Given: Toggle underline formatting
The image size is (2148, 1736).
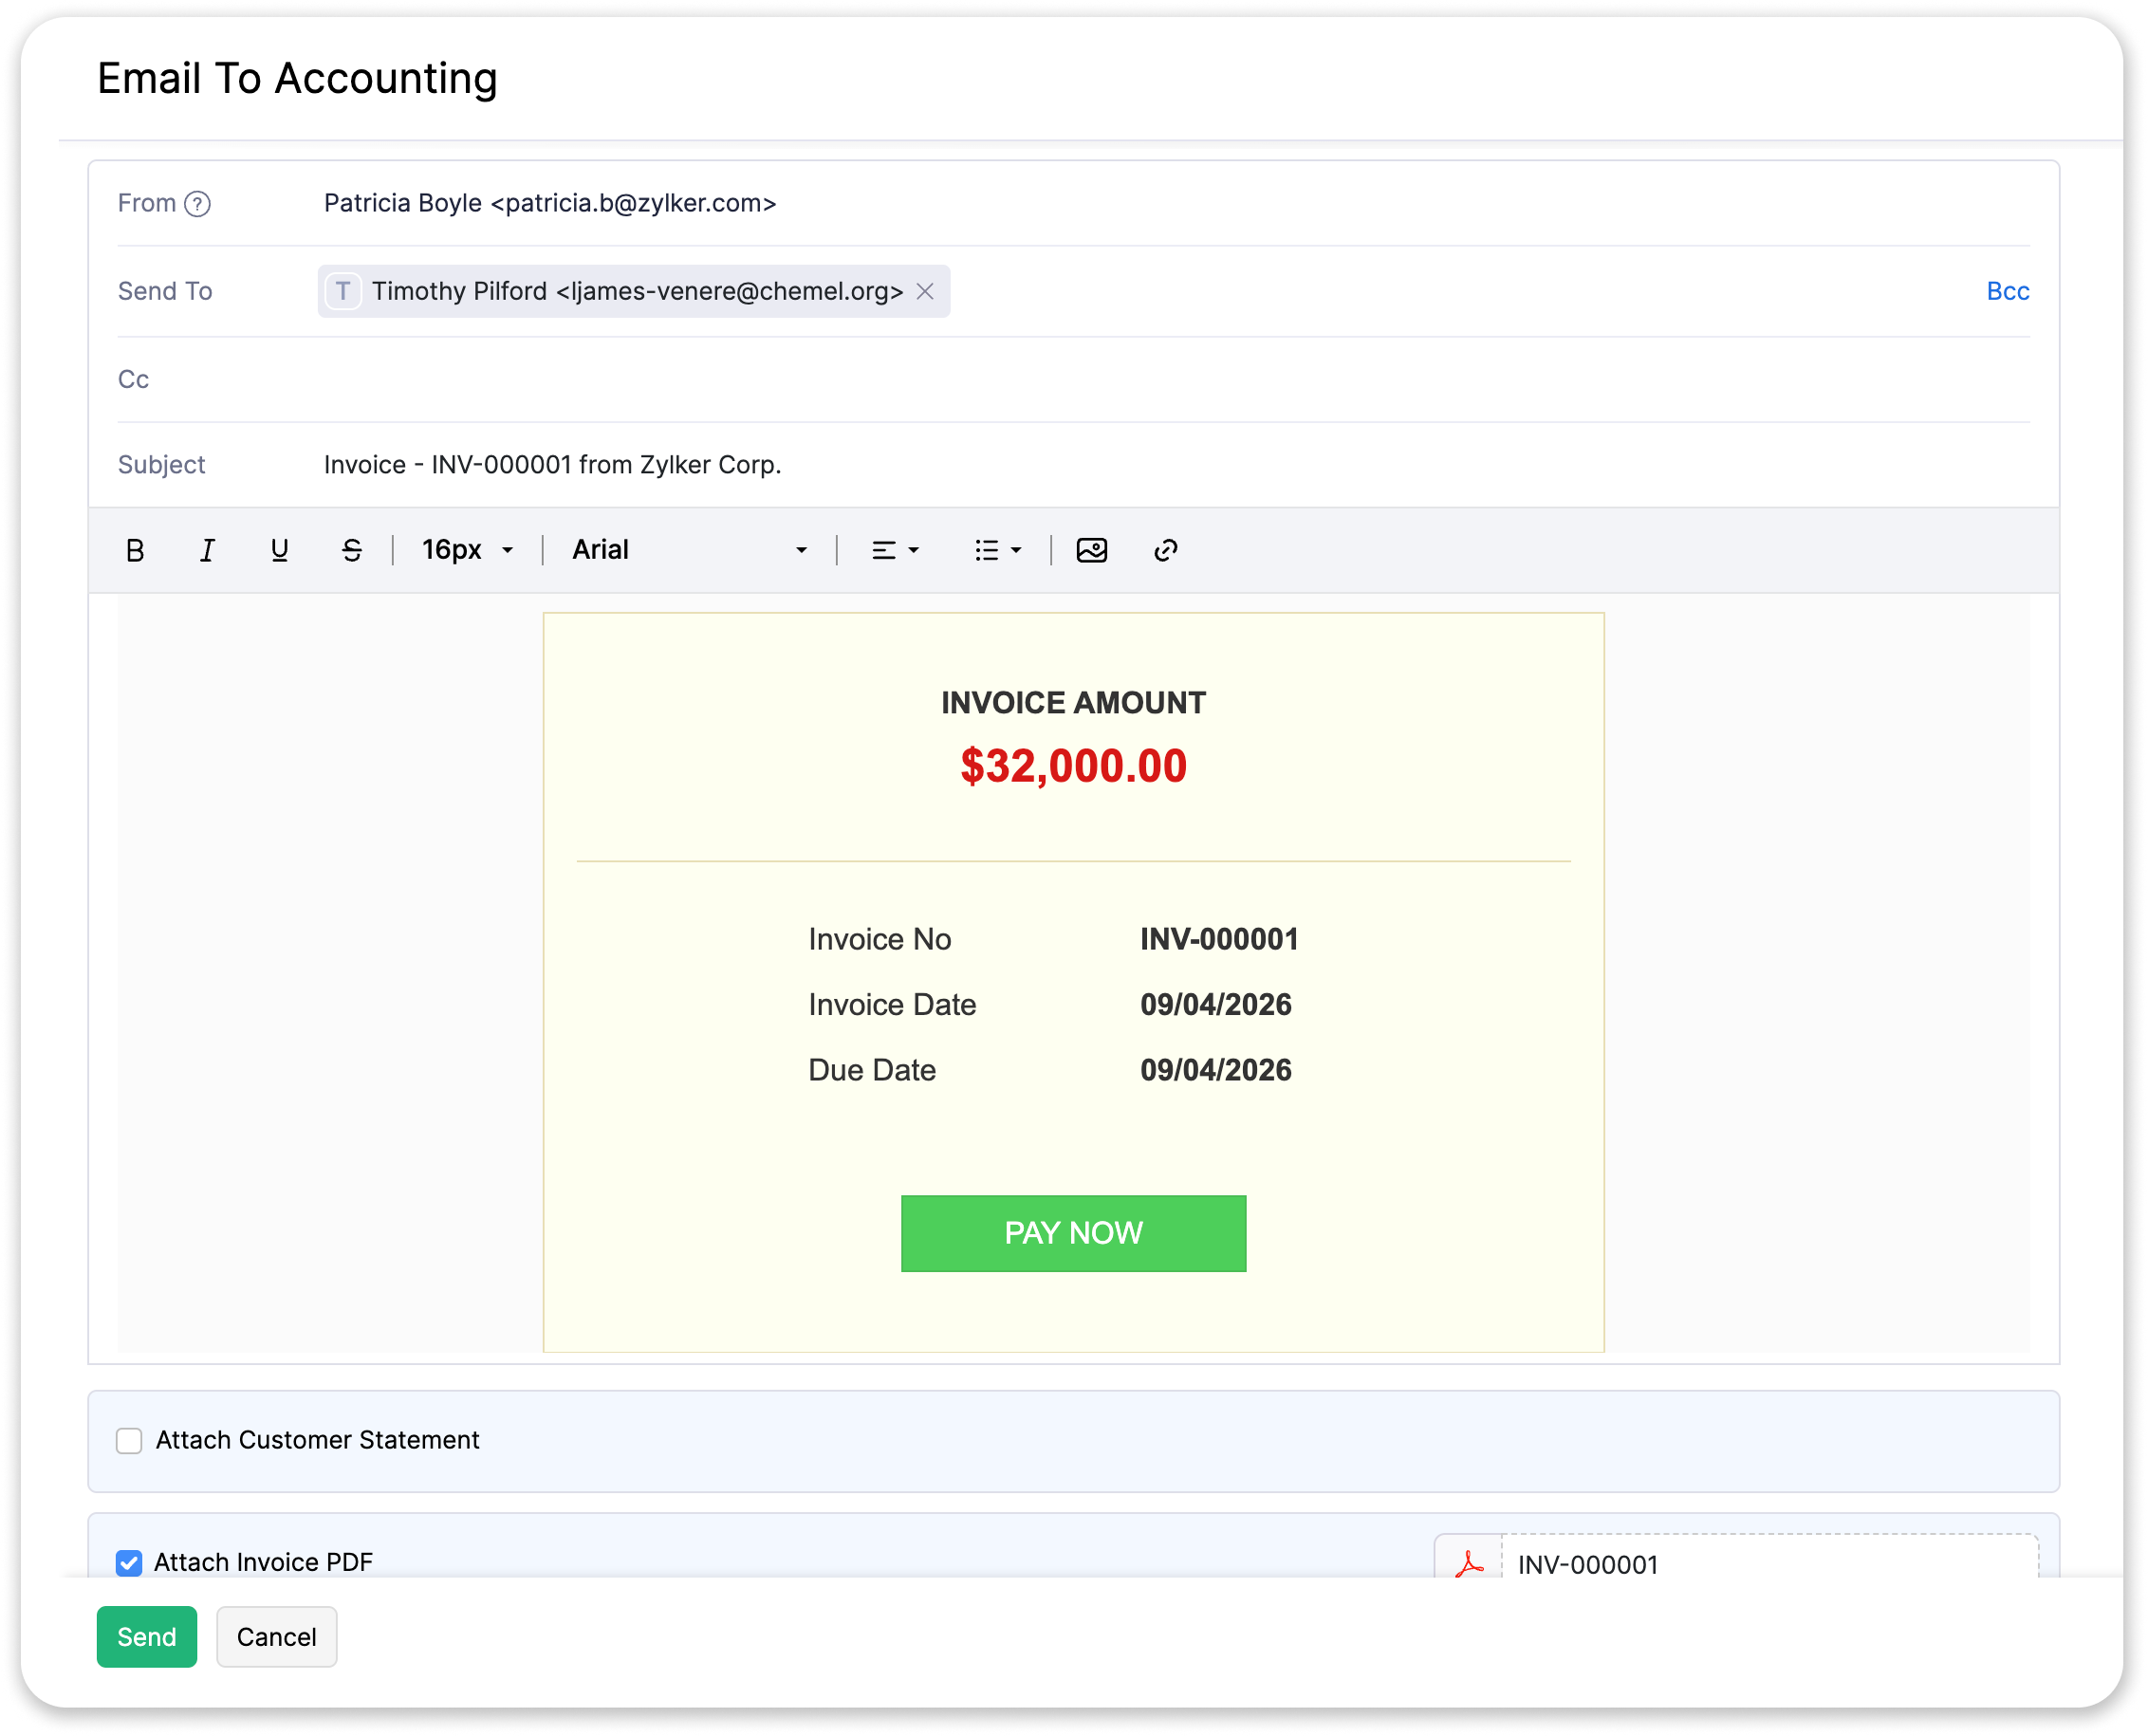Looking at the screenshot, I should coord(279,550).
